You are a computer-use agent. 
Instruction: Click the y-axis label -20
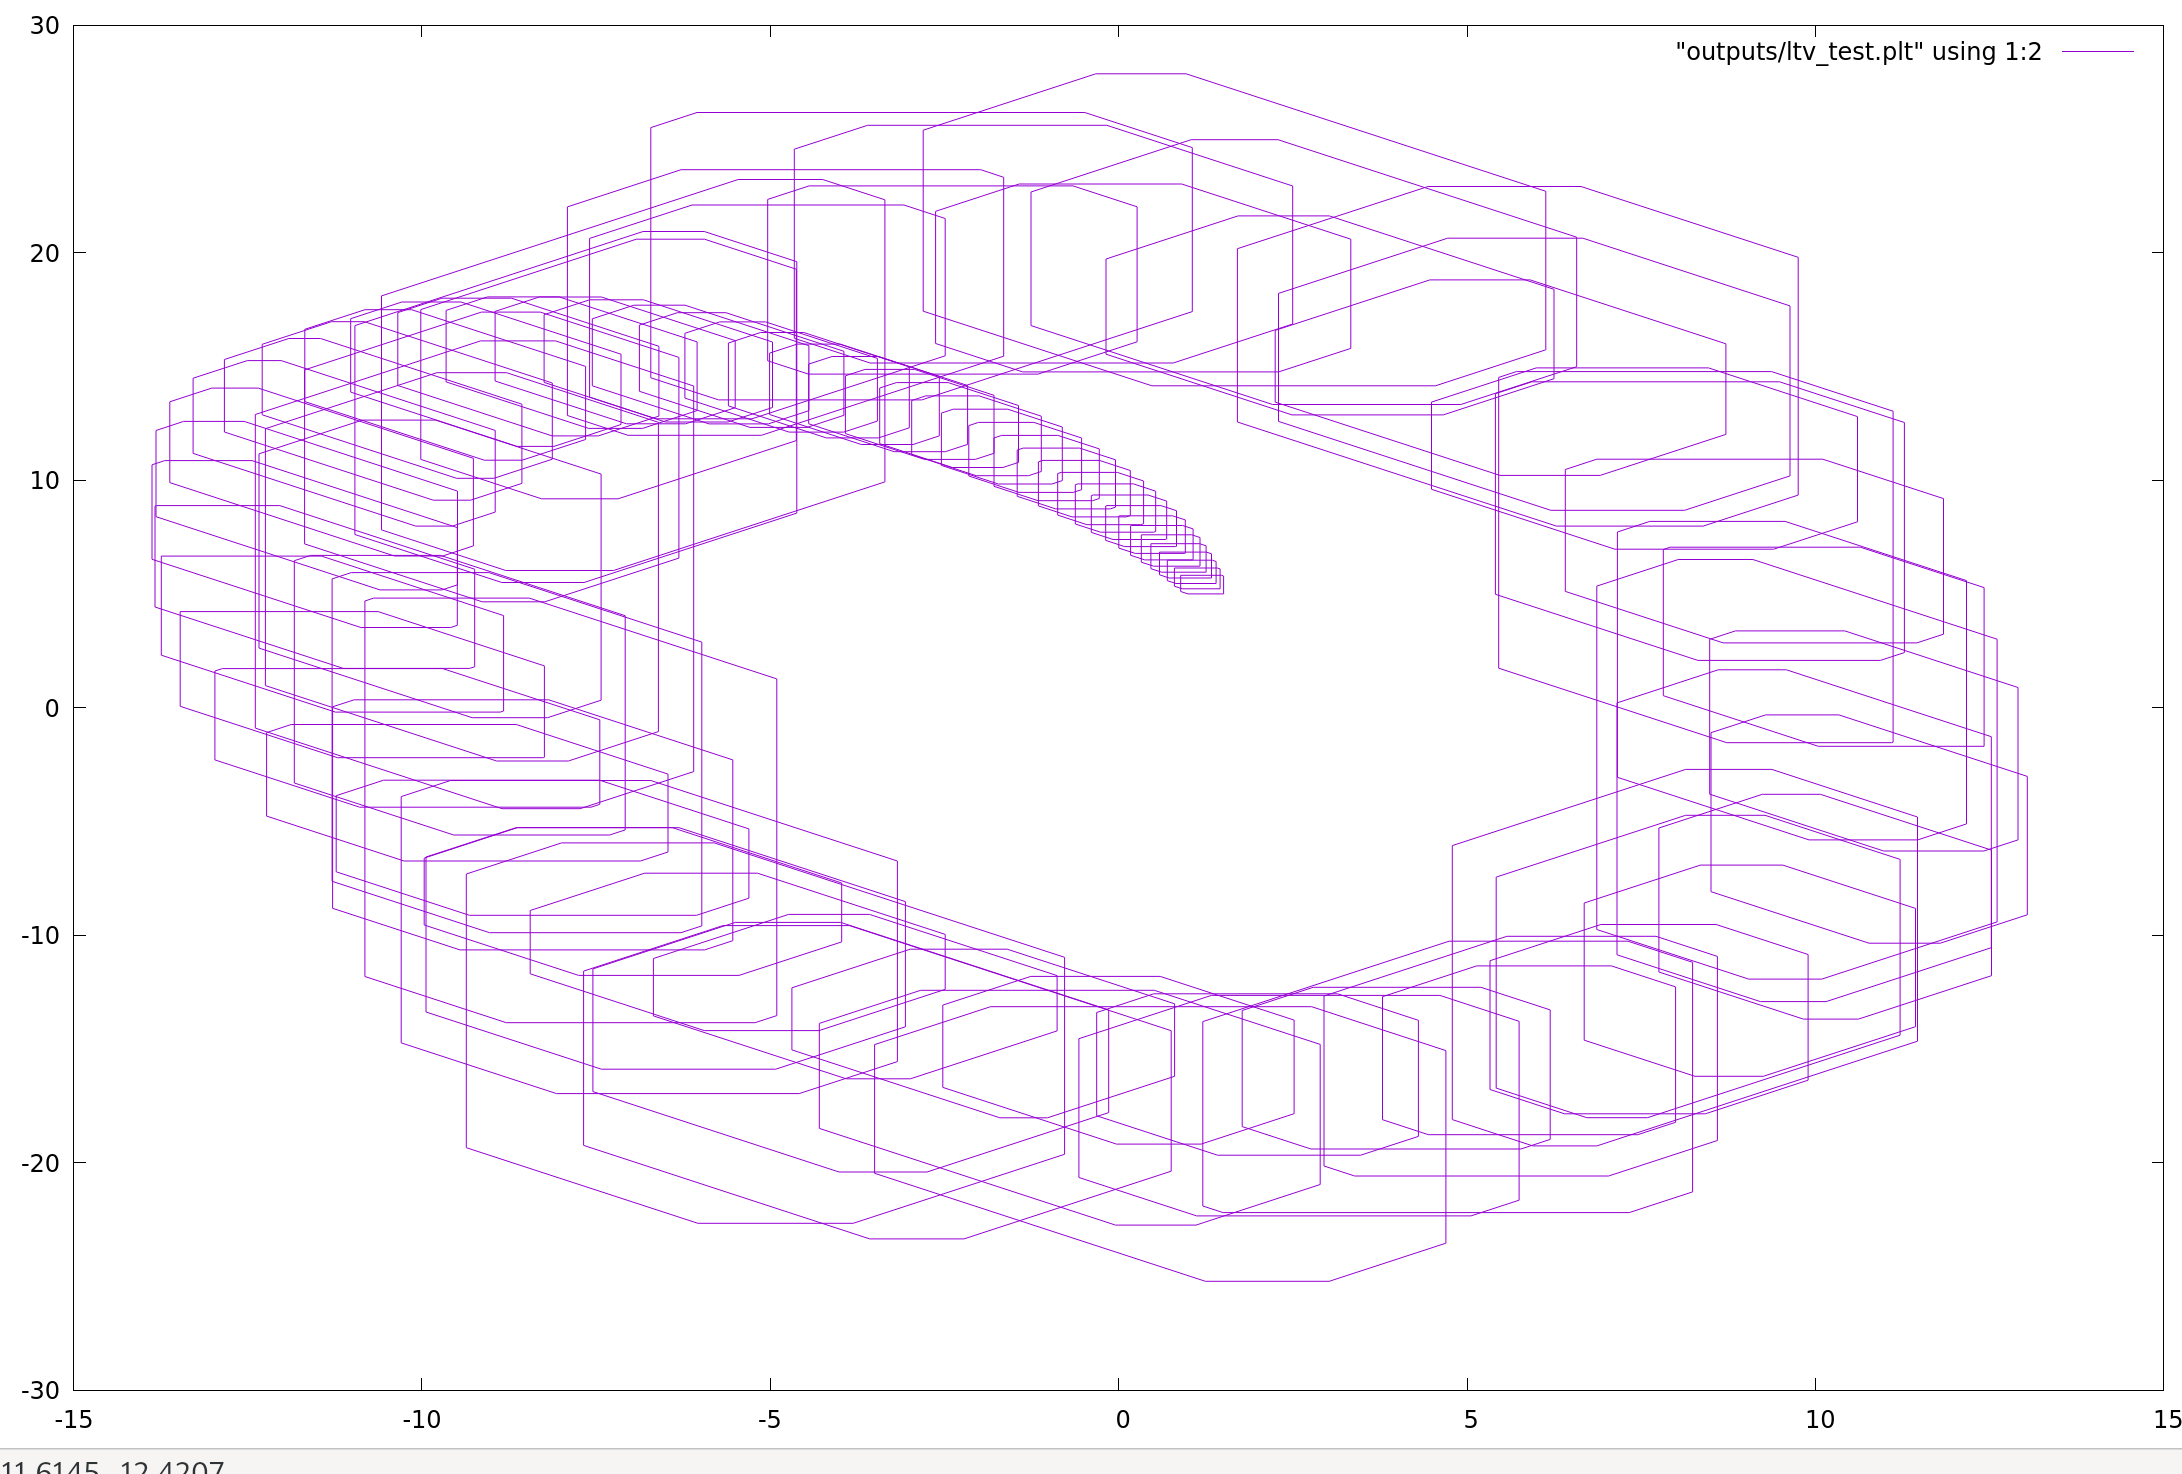tap(40, 1163)
